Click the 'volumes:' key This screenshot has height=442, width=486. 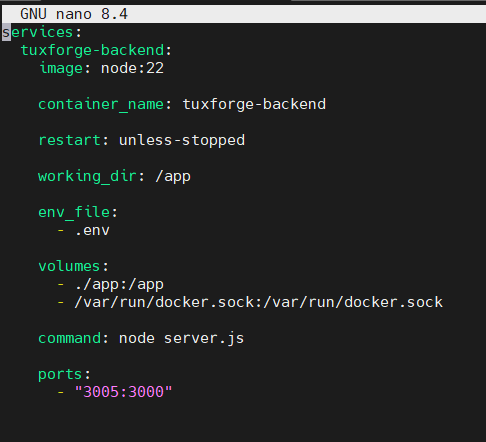(74, 266)
